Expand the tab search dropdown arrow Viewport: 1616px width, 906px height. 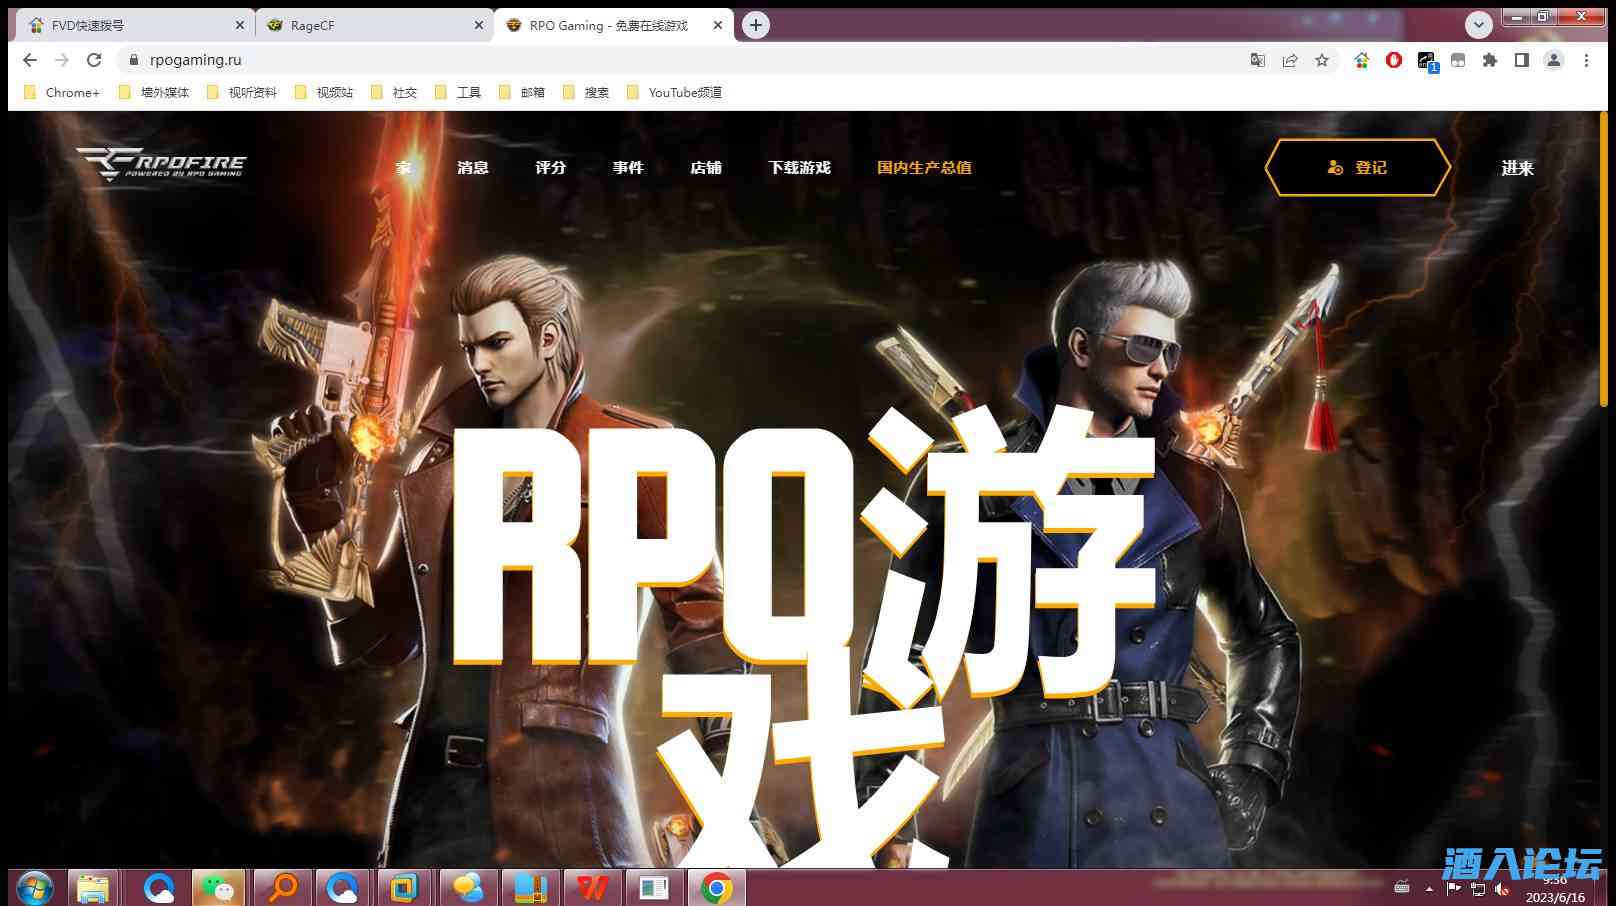tap(1478, 25)
